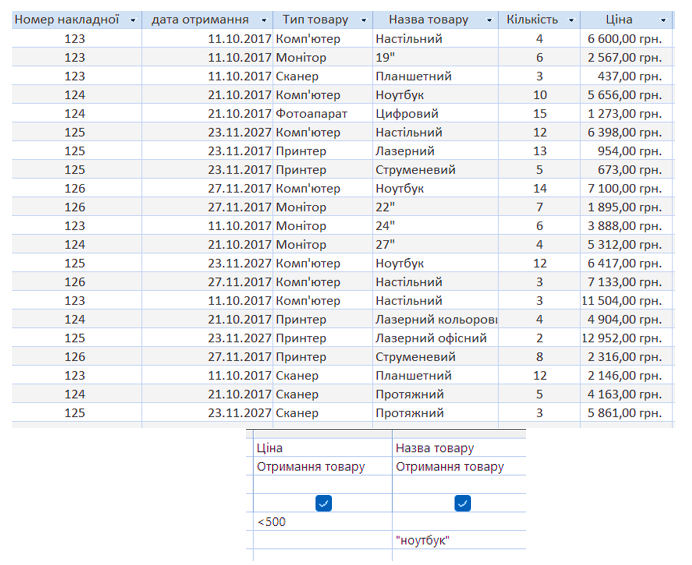Screen dimensions: 692x565
Task: Click the Ціна column dropdown arrow
Action: tap(664, 20)
